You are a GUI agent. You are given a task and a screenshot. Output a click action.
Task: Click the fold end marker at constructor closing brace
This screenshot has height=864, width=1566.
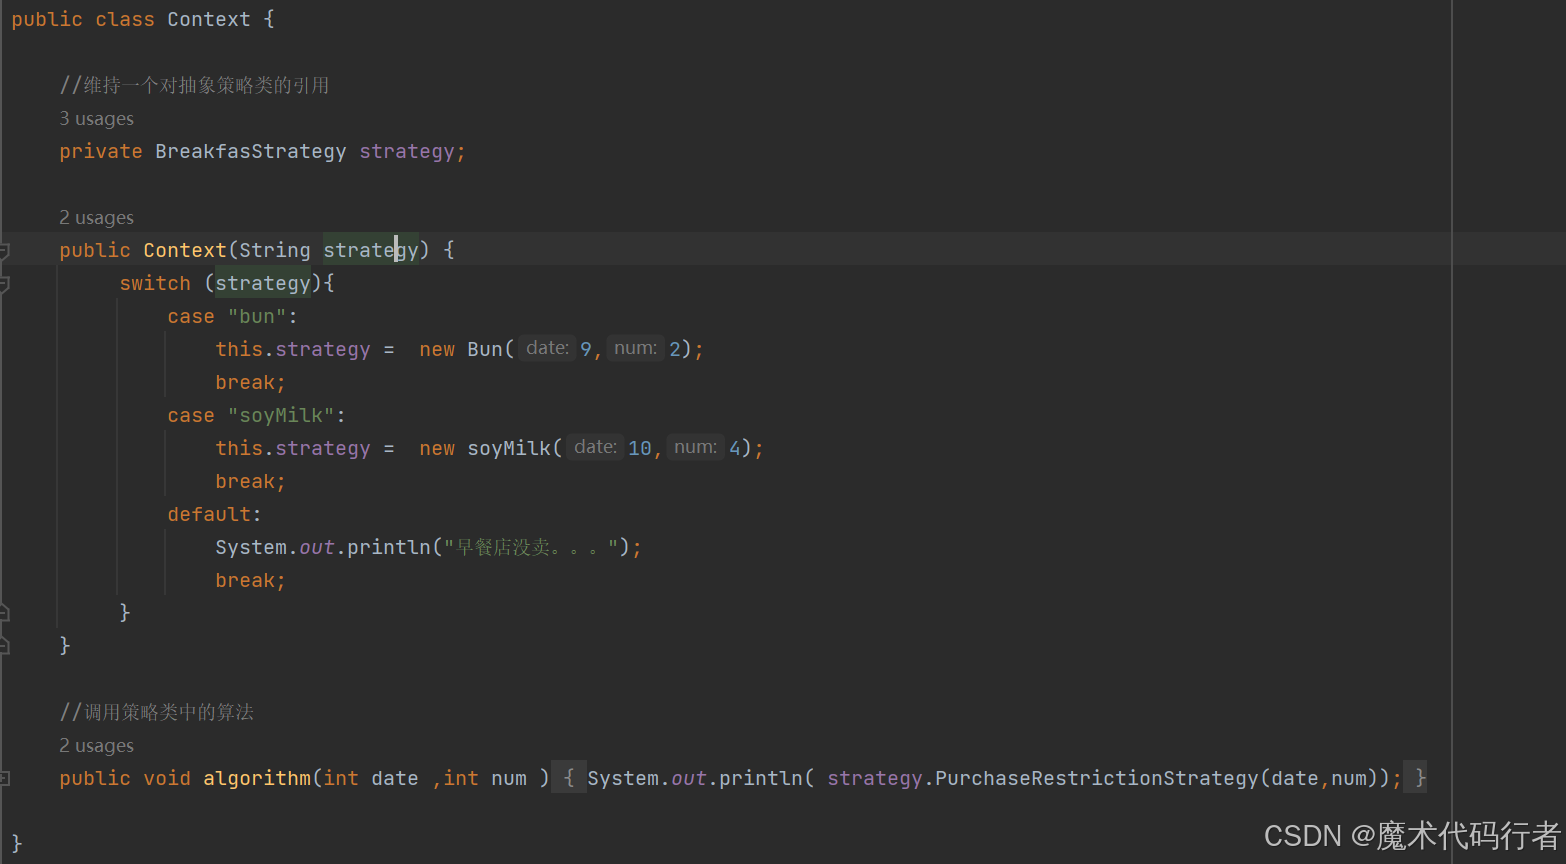click(x=5, y=646)
